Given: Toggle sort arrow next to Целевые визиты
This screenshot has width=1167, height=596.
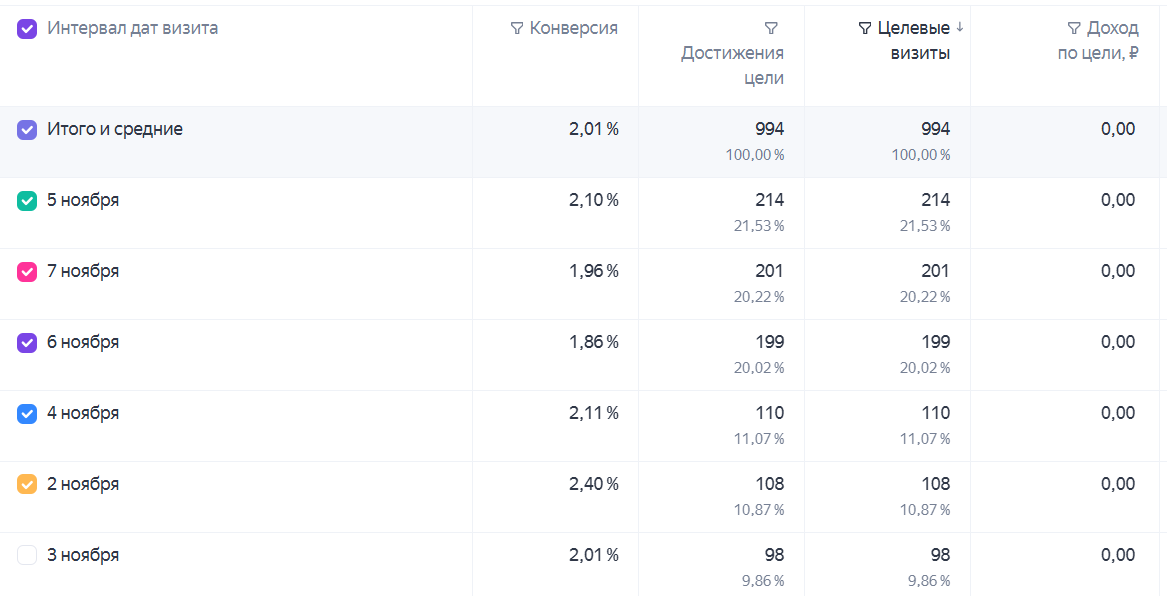Looking at the screenshot, I should [x=959, y=28].
